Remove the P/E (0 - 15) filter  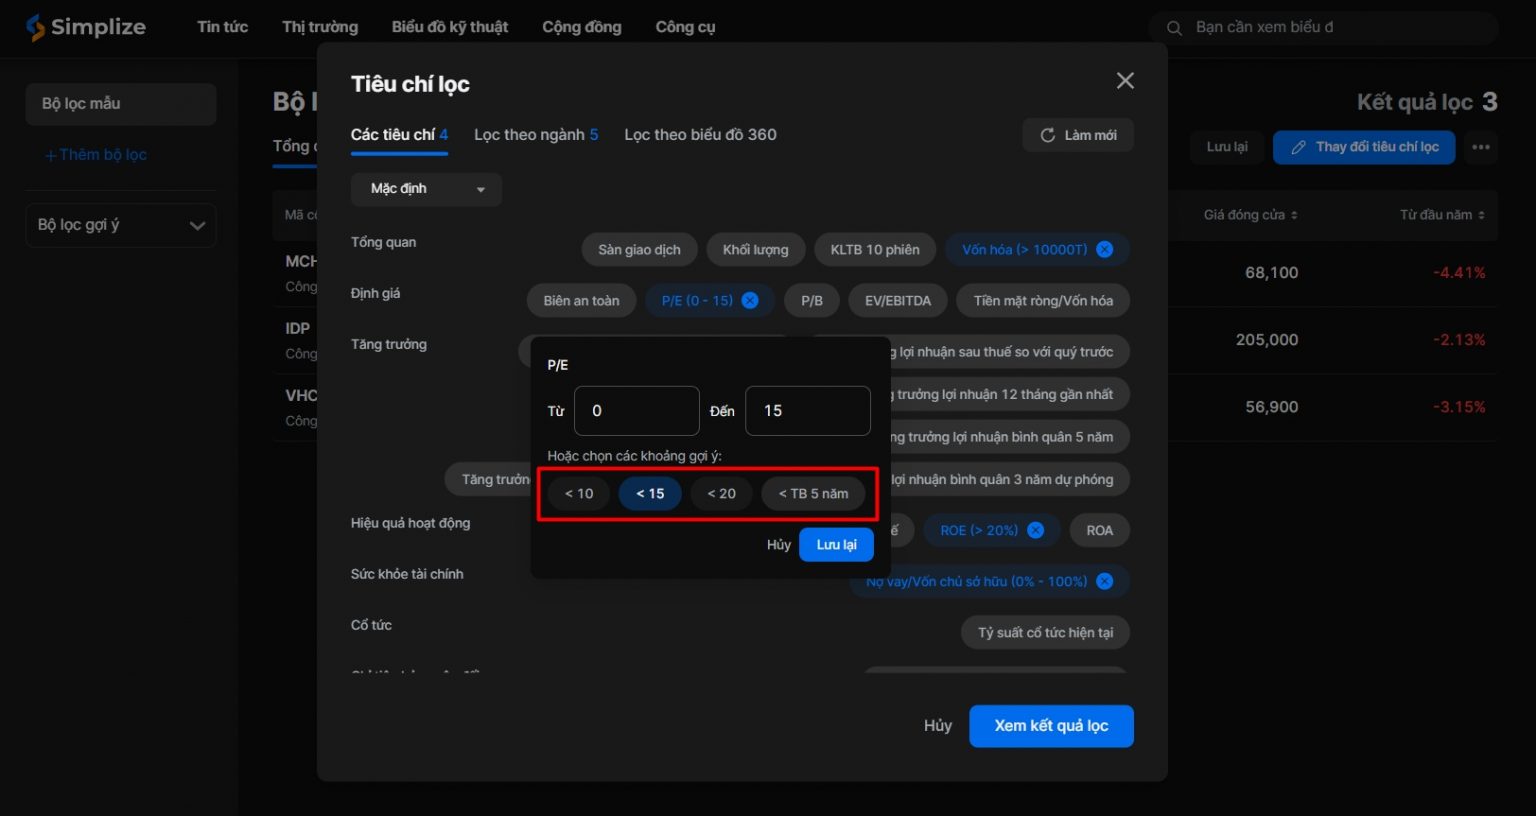click(x=749, y=301)
